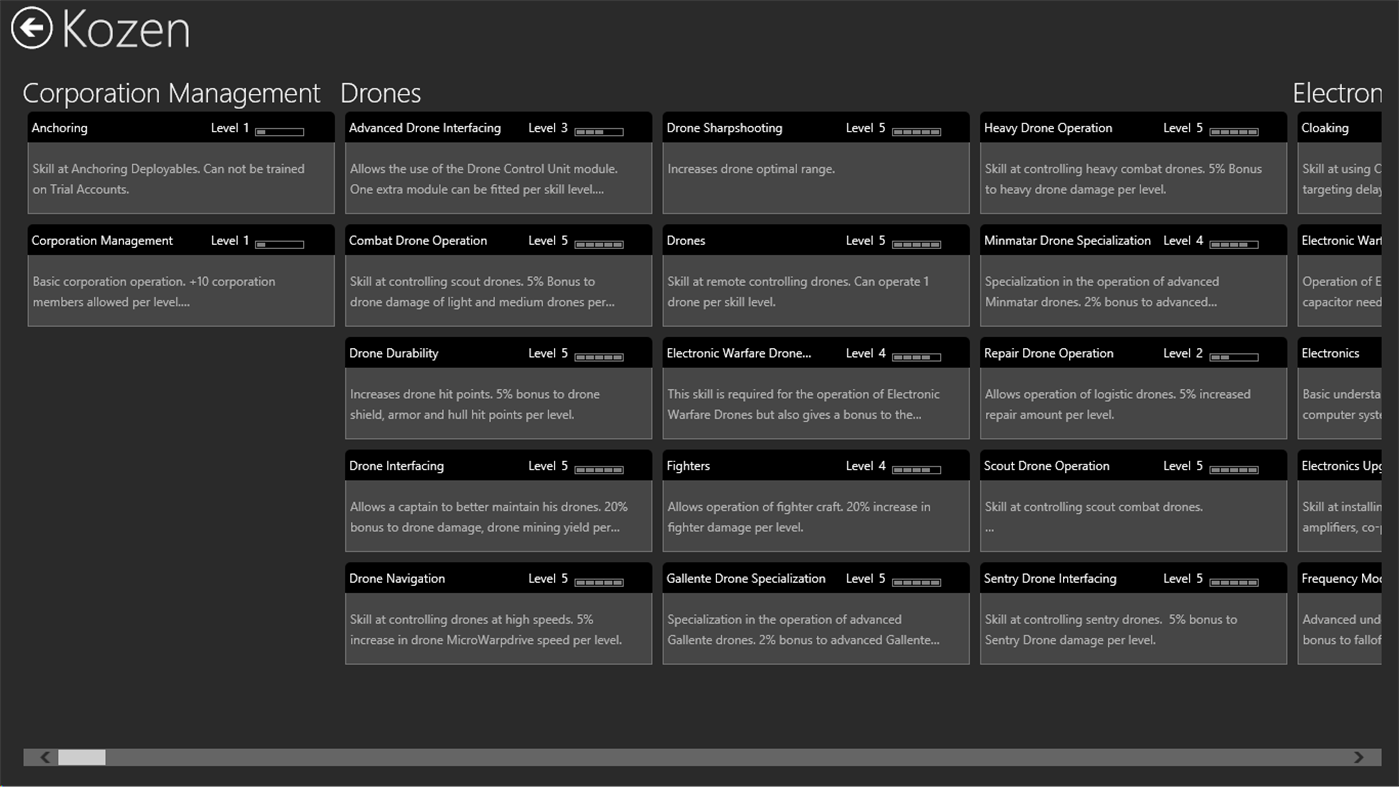Select the Drones category header
Image resolution: width=1399 pixels, height=787 pixels.
(x=380, y=92)
